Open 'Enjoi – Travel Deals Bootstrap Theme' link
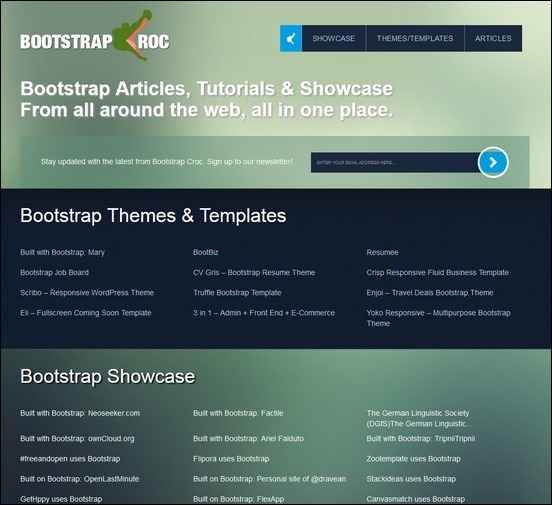552x505 pixels. pyautogui.click(x=430, y=293)
